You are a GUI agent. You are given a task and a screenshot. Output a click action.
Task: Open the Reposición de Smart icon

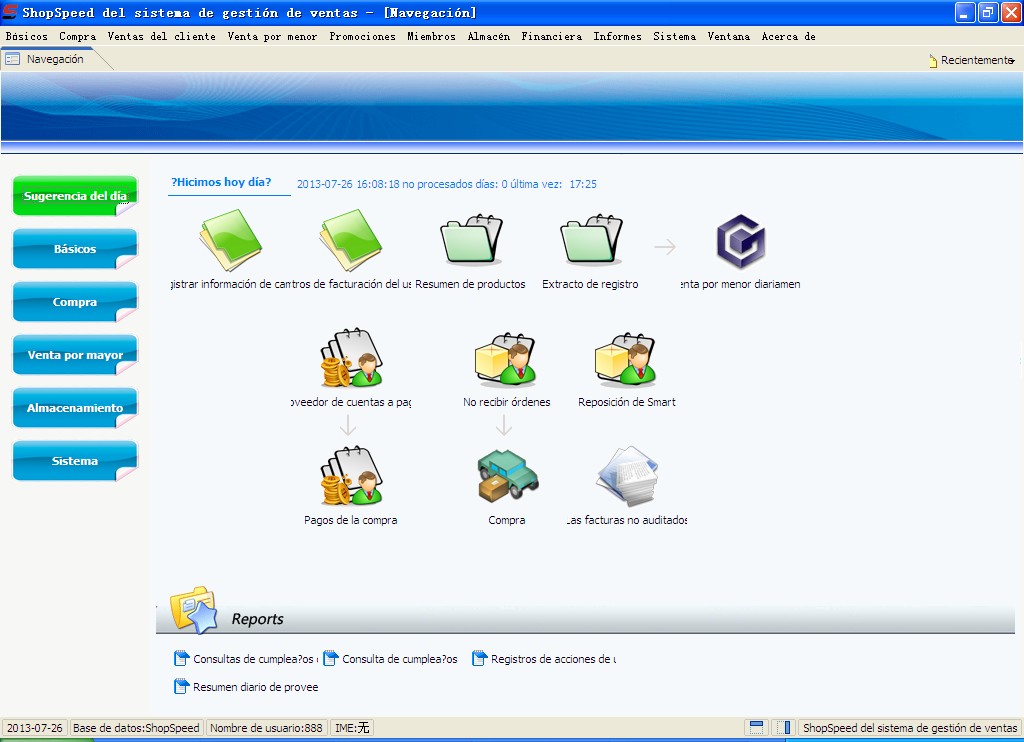tap(626, 359)
